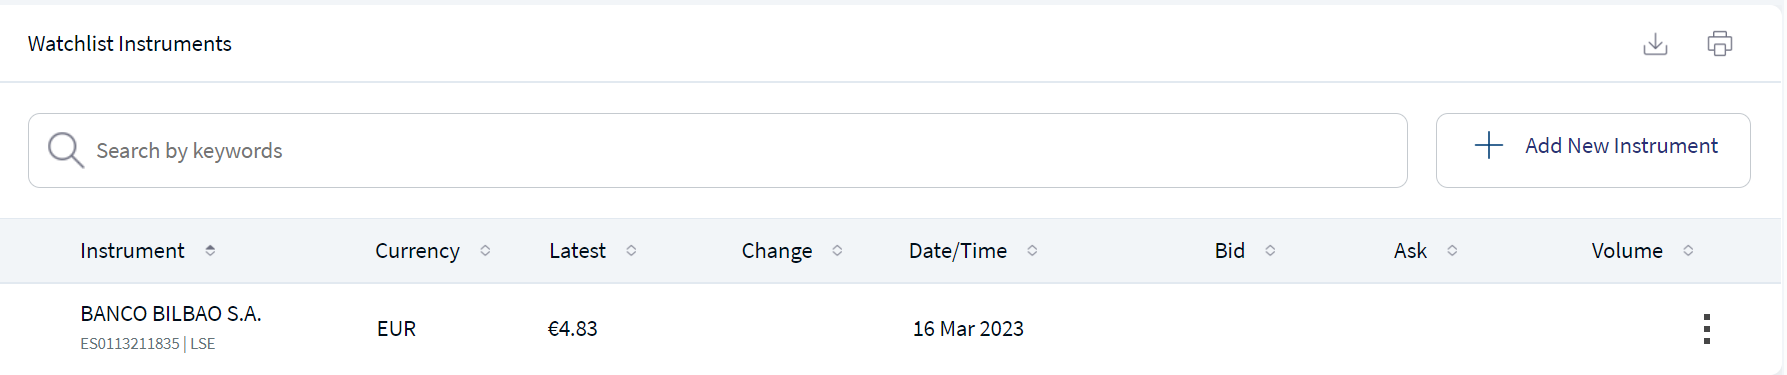Focus the Search by keywords field
Viewport: 1787px width, 375px height.
coord(717,150)
